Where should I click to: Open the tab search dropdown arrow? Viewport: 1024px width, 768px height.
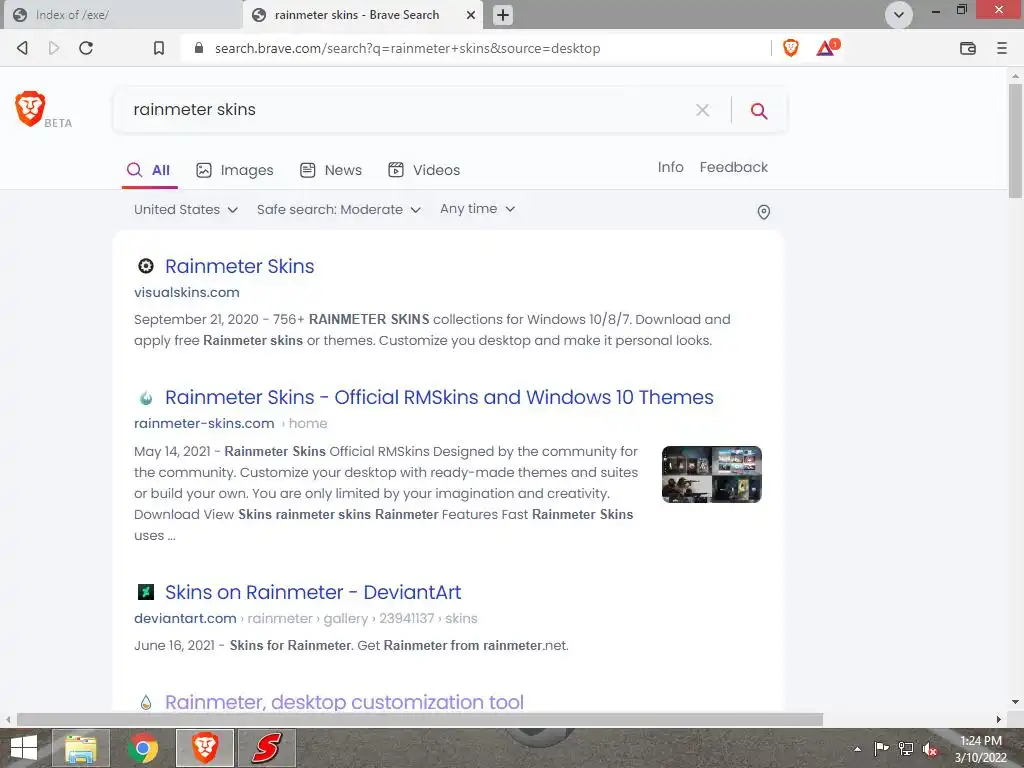click(899, 15)
